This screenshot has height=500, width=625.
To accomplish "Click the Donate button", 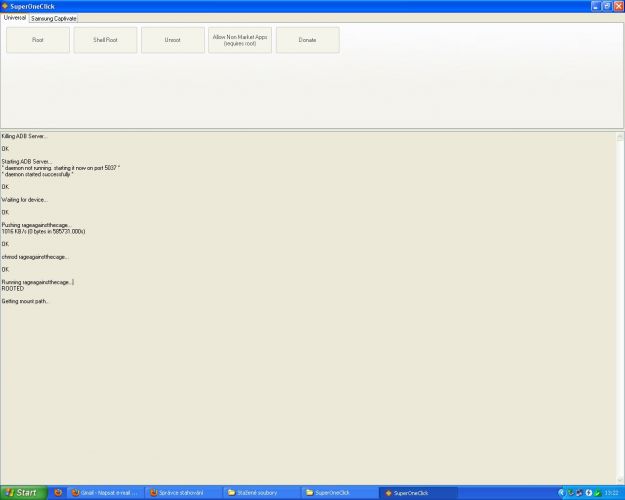I will click(x=307, y=40).
